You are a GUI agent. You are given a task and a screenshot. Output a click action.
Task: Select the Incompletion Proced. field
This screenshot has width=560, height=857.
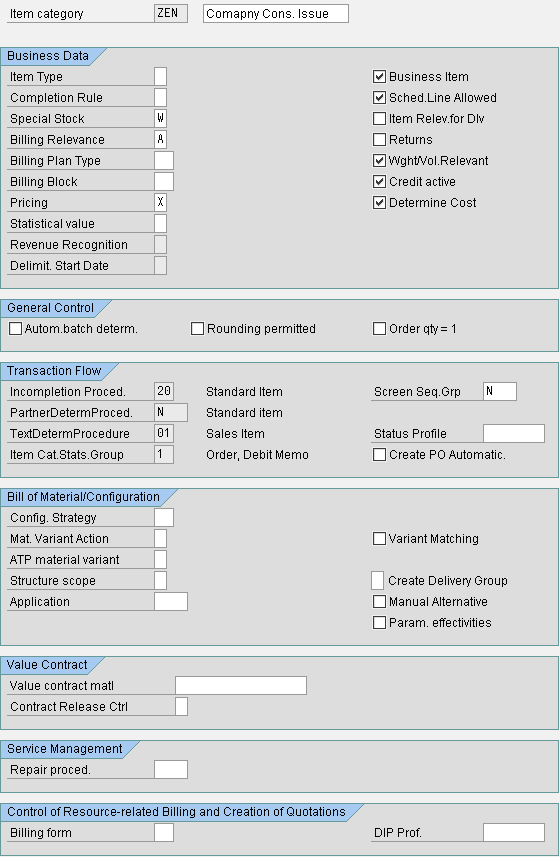coord(164,391)
